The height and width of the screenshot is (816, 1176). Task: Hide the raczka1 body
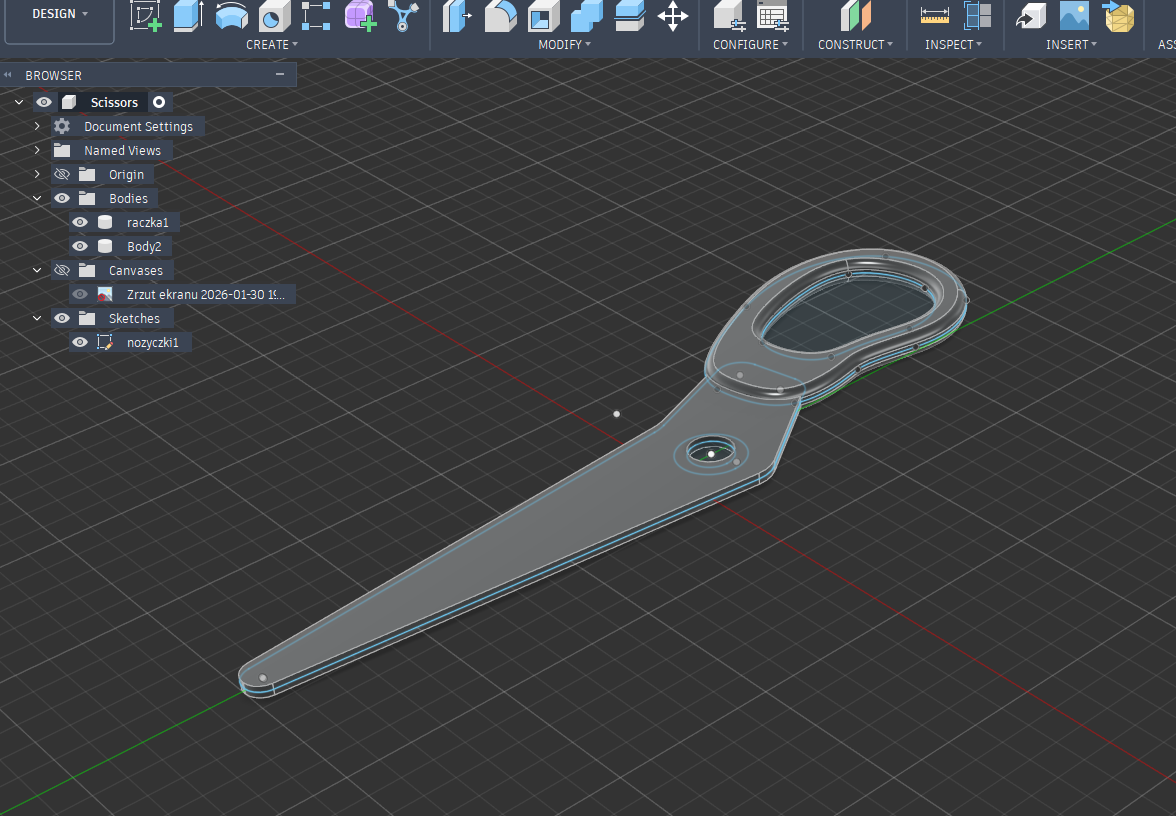point(80,222)
